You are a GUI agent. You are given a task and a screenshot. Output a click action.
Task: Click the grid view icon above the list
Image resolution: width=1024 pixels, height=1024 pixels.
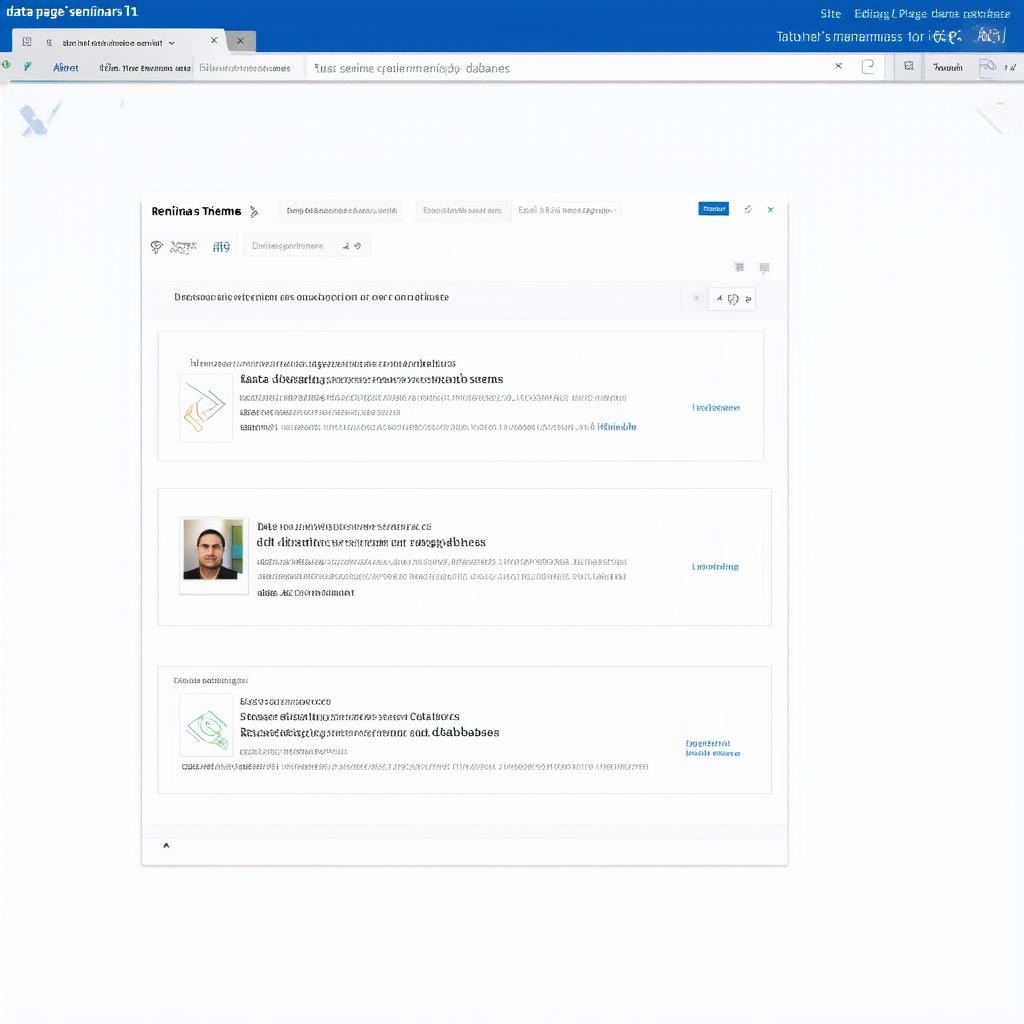[x=739, y=267]
